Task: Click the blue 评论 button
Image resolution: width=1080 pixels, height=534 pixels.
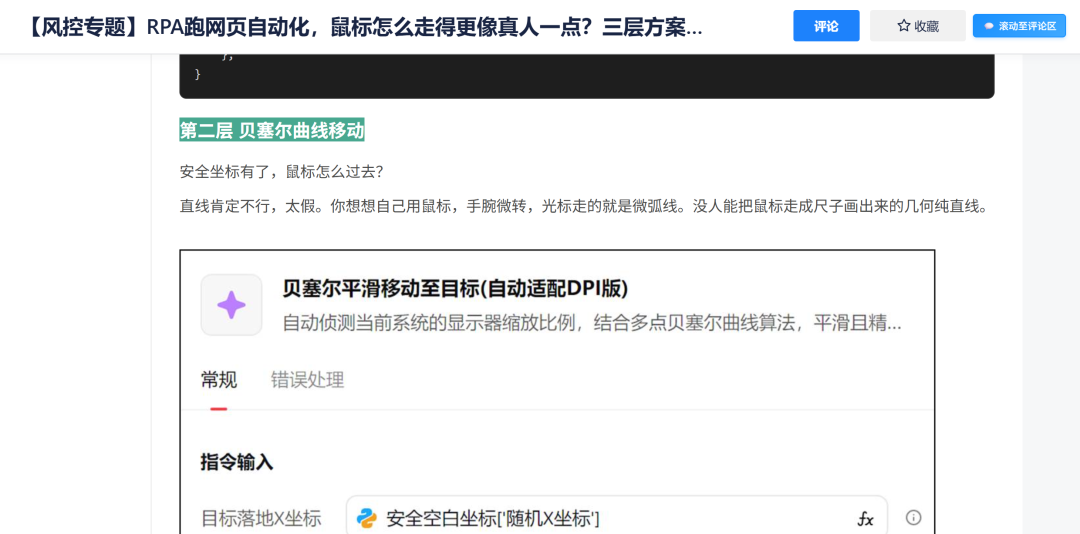Action: click(826, 26)
